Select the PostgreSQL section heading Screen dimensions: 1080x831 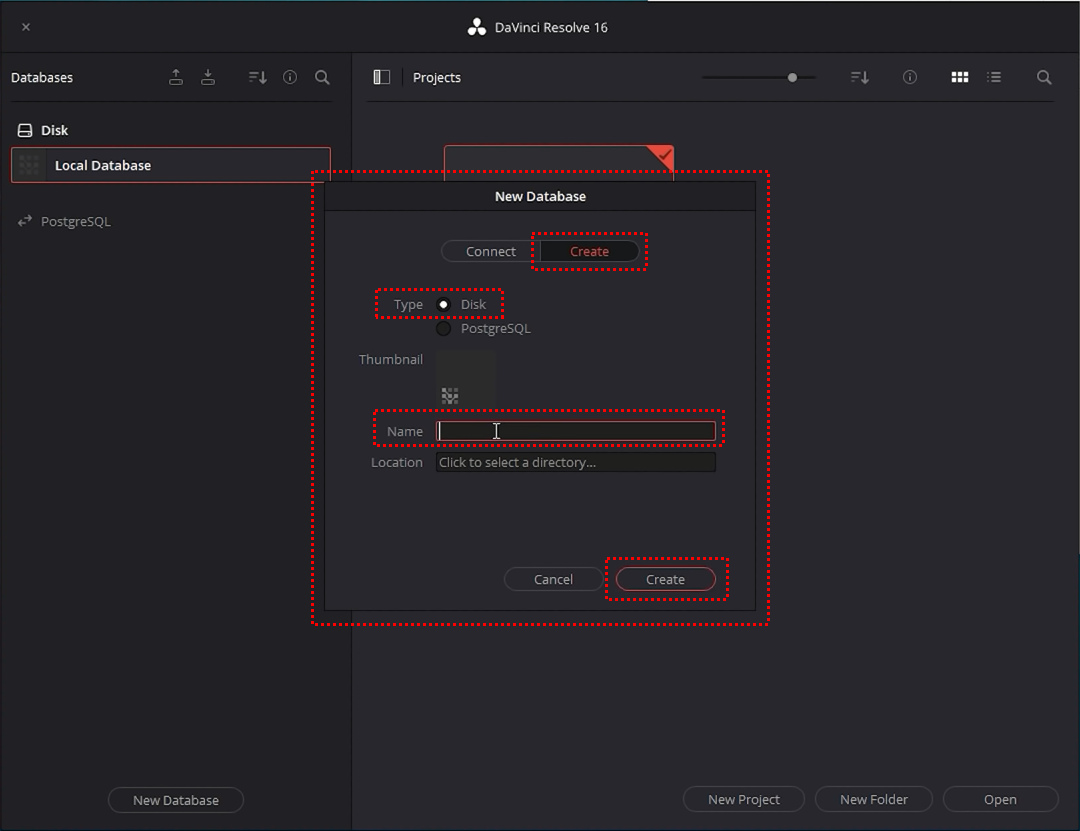pyautogui.click(x=76, y=221)
